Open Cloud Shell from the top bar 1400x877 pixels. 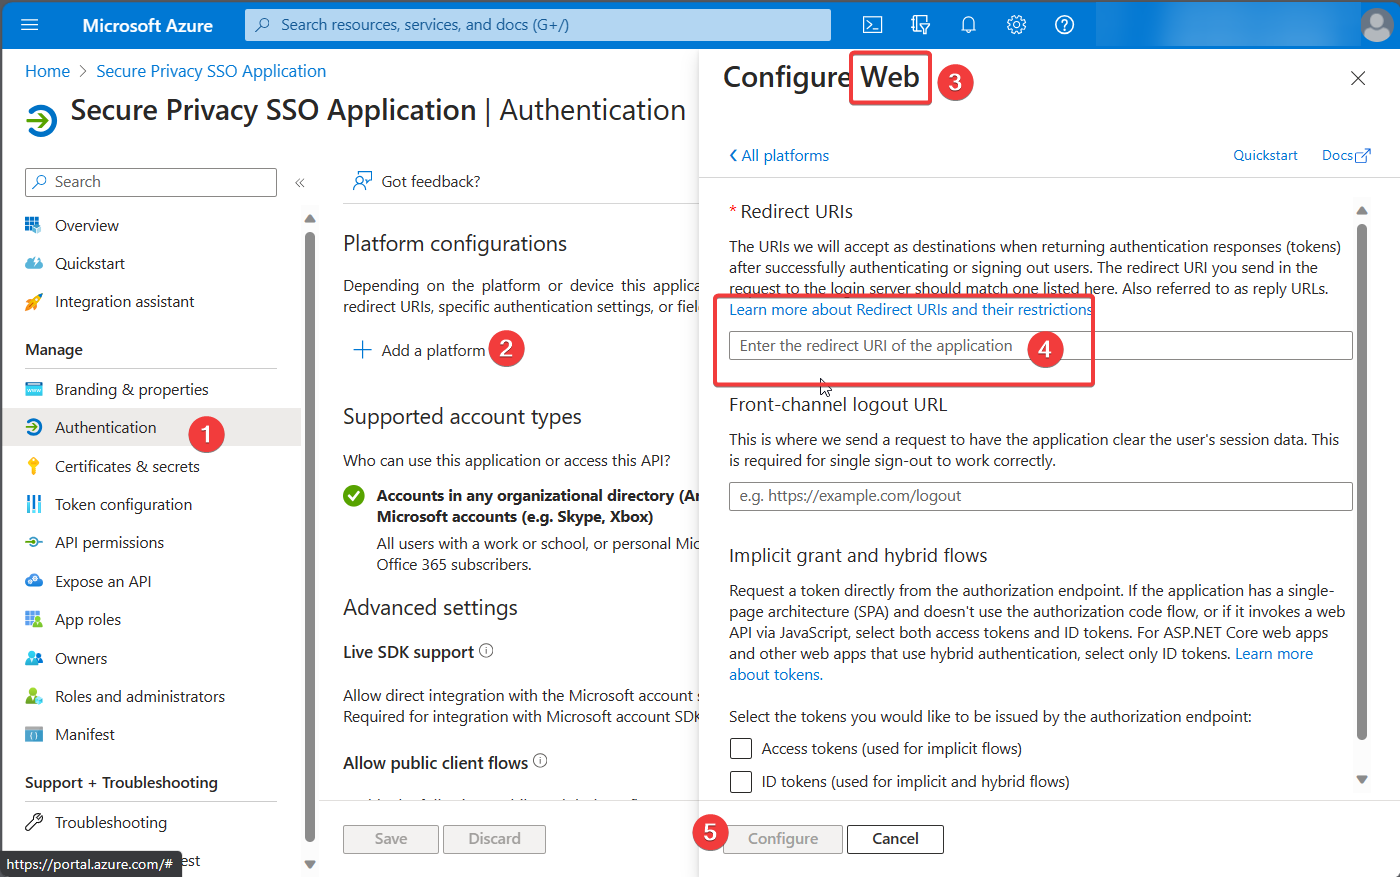pos(872,24)
